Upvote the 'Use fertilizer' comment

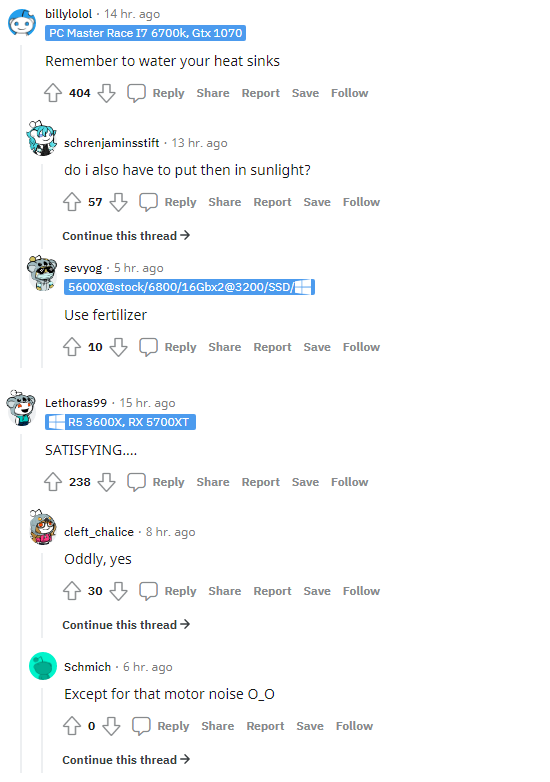pos(72,347)
